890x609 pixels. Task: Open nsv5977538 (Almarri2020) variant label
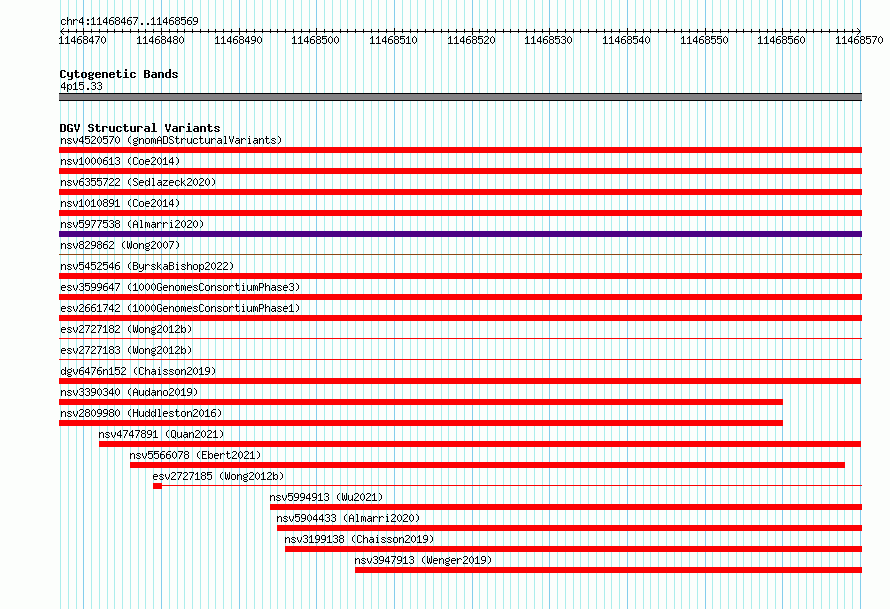click(132, 224)
